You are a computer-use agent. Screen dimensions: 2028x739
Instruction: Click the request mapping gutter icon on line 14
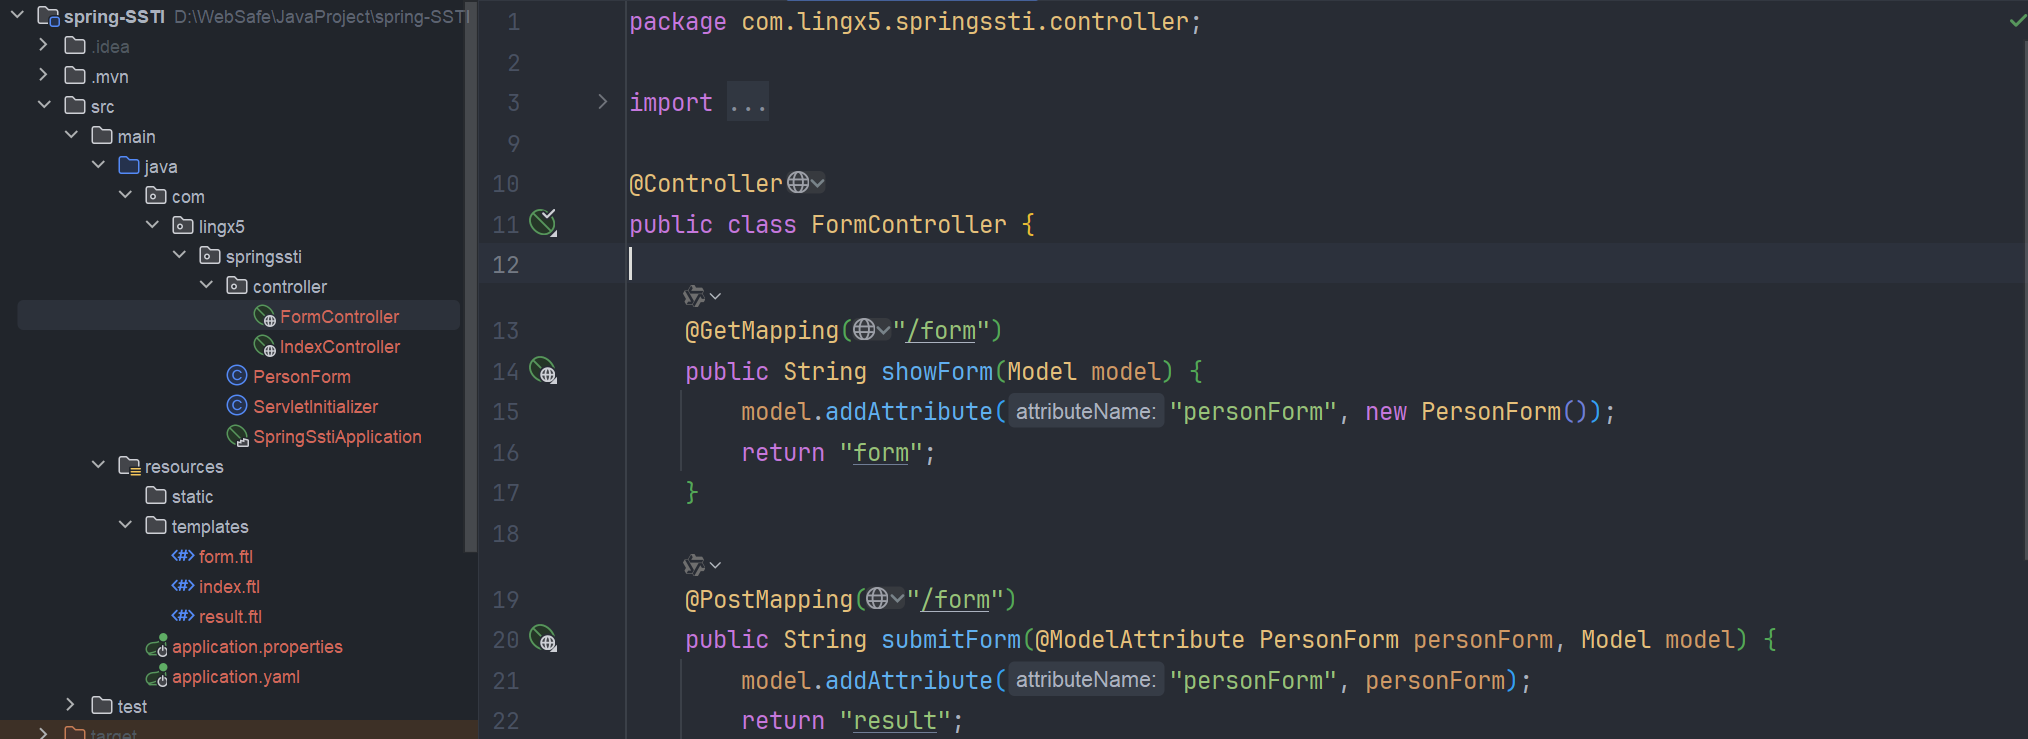543,371
